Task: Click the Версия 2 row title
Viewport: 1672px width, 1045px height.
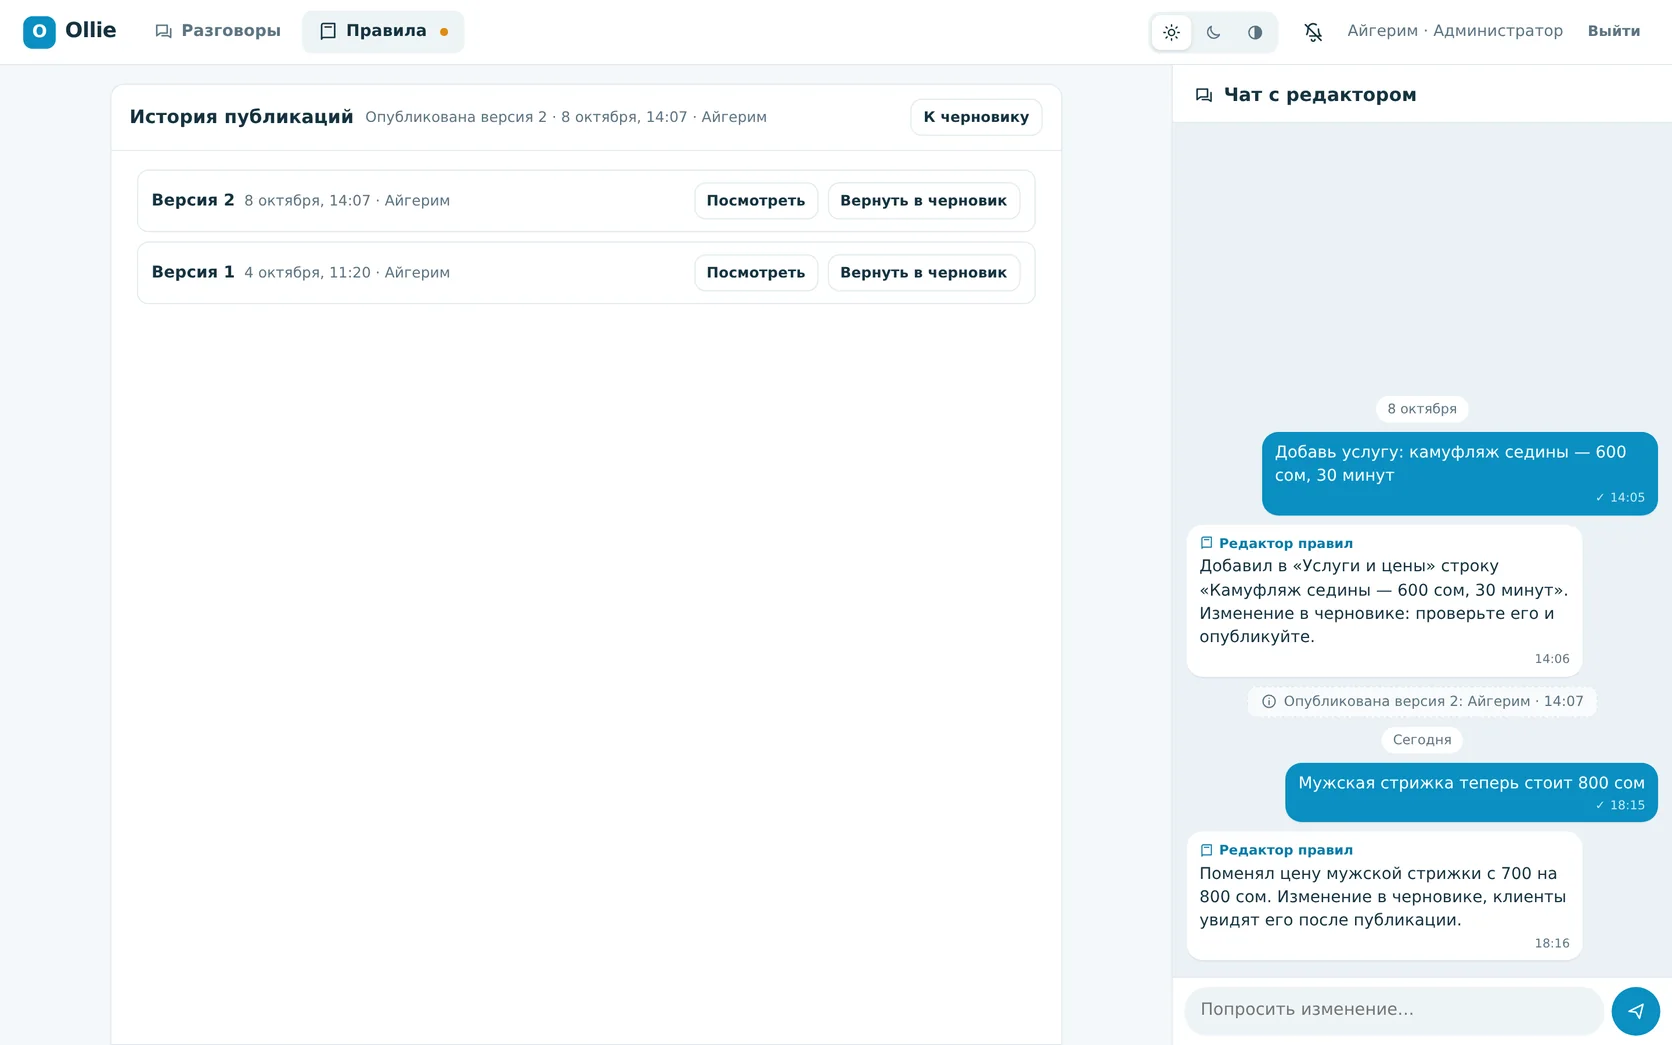Action: point(193,200)
